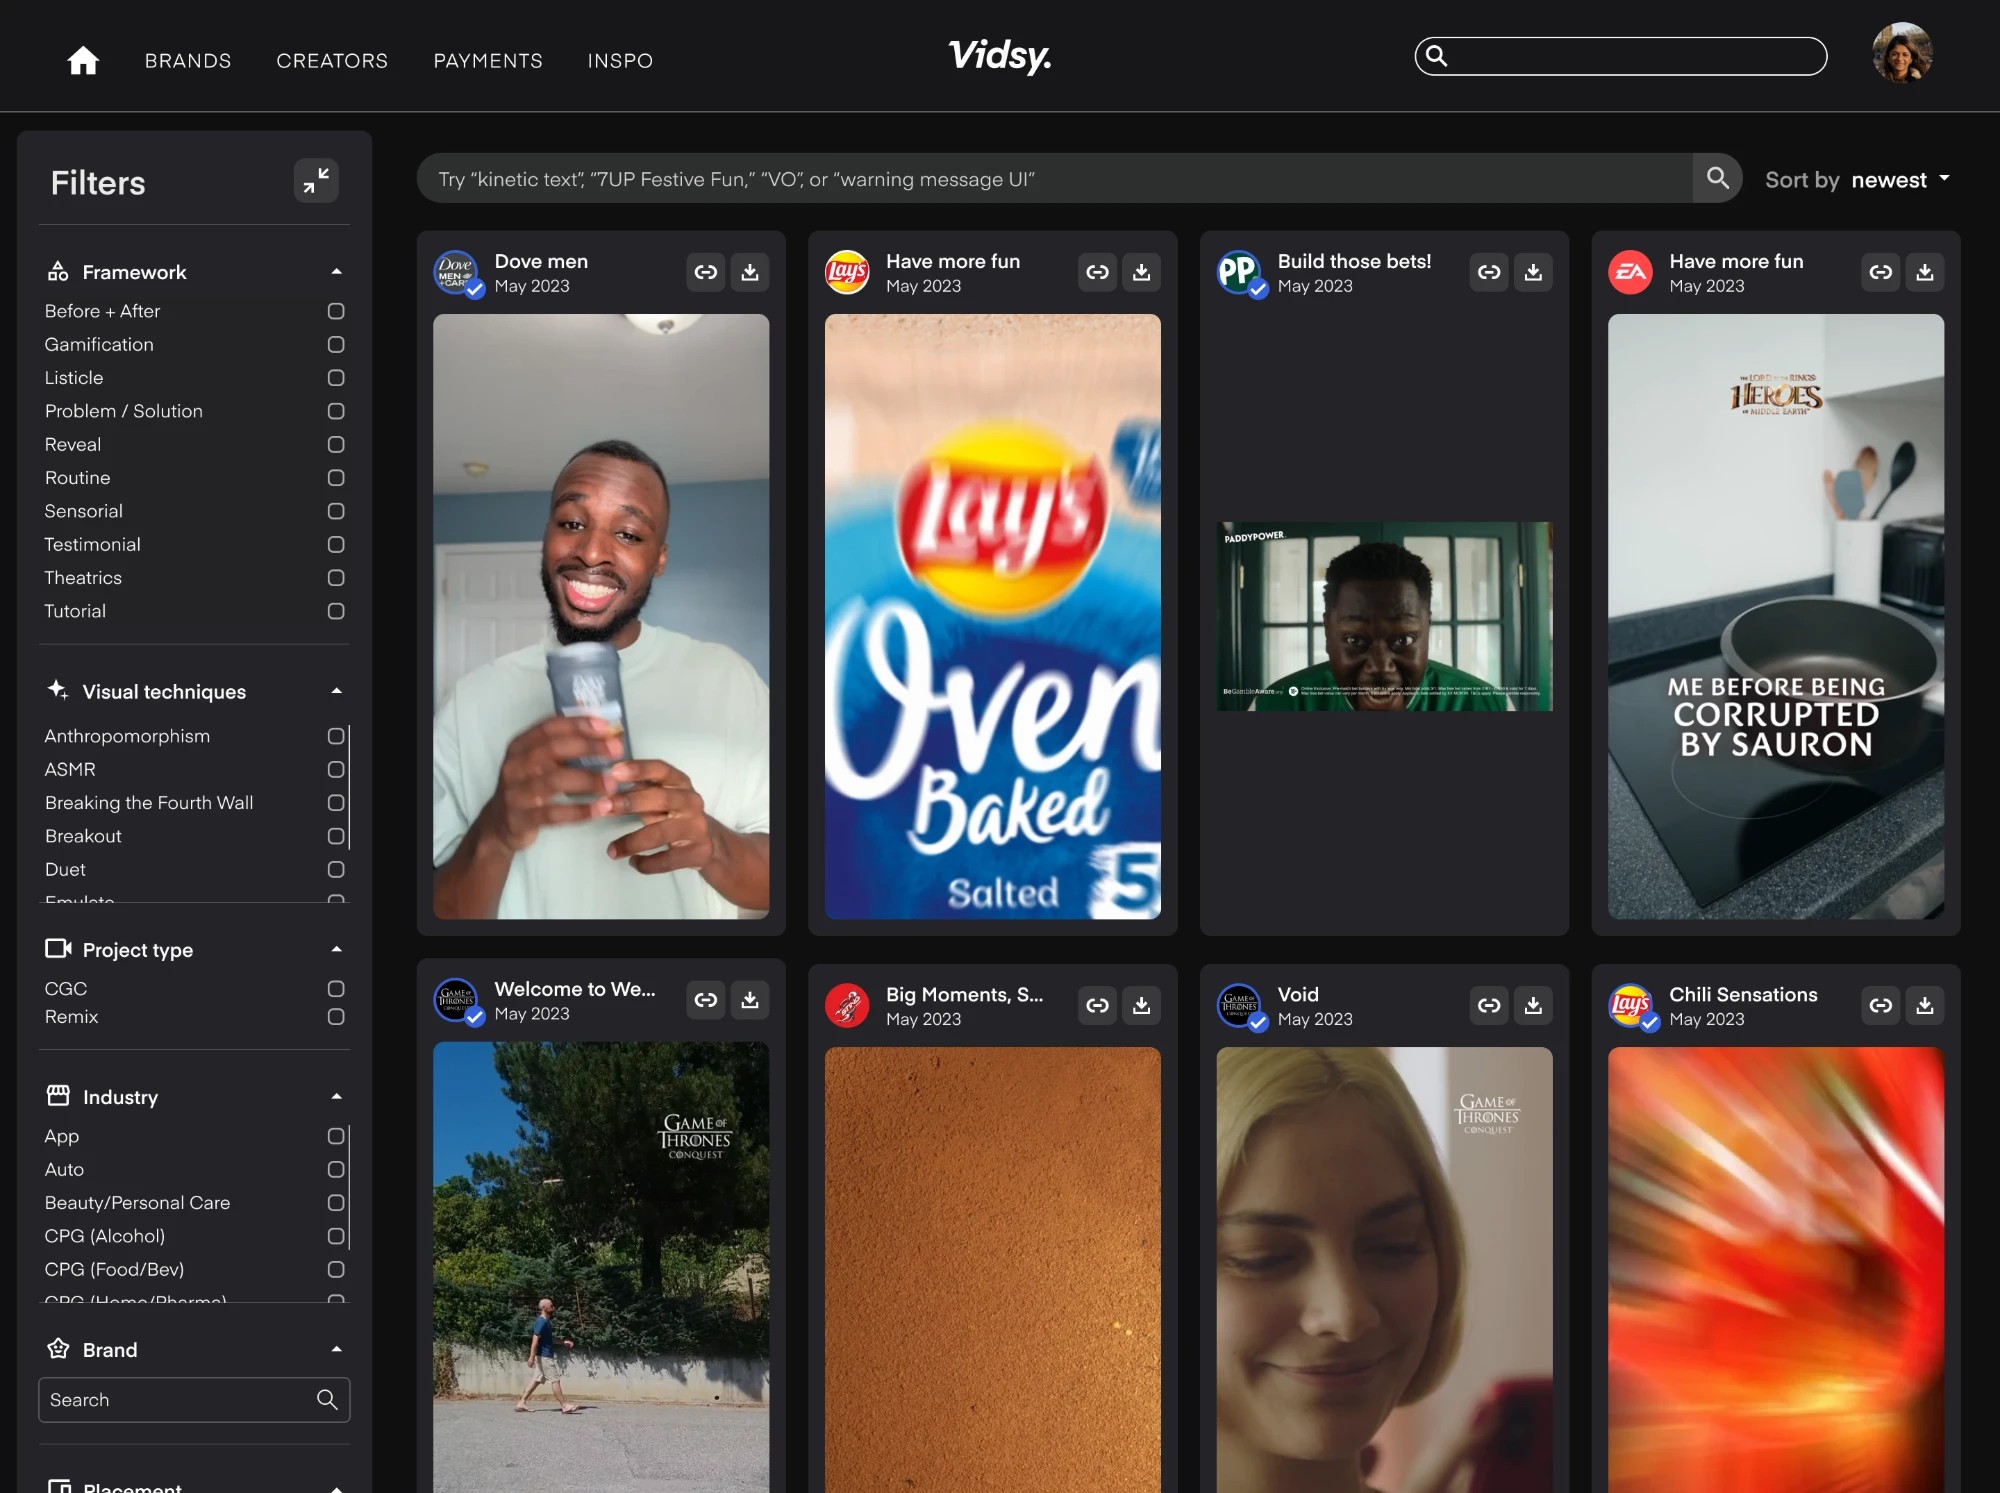Collapse the Brand filter section
This screenshot has width=2000, height=1493.
coord(337,1349)
